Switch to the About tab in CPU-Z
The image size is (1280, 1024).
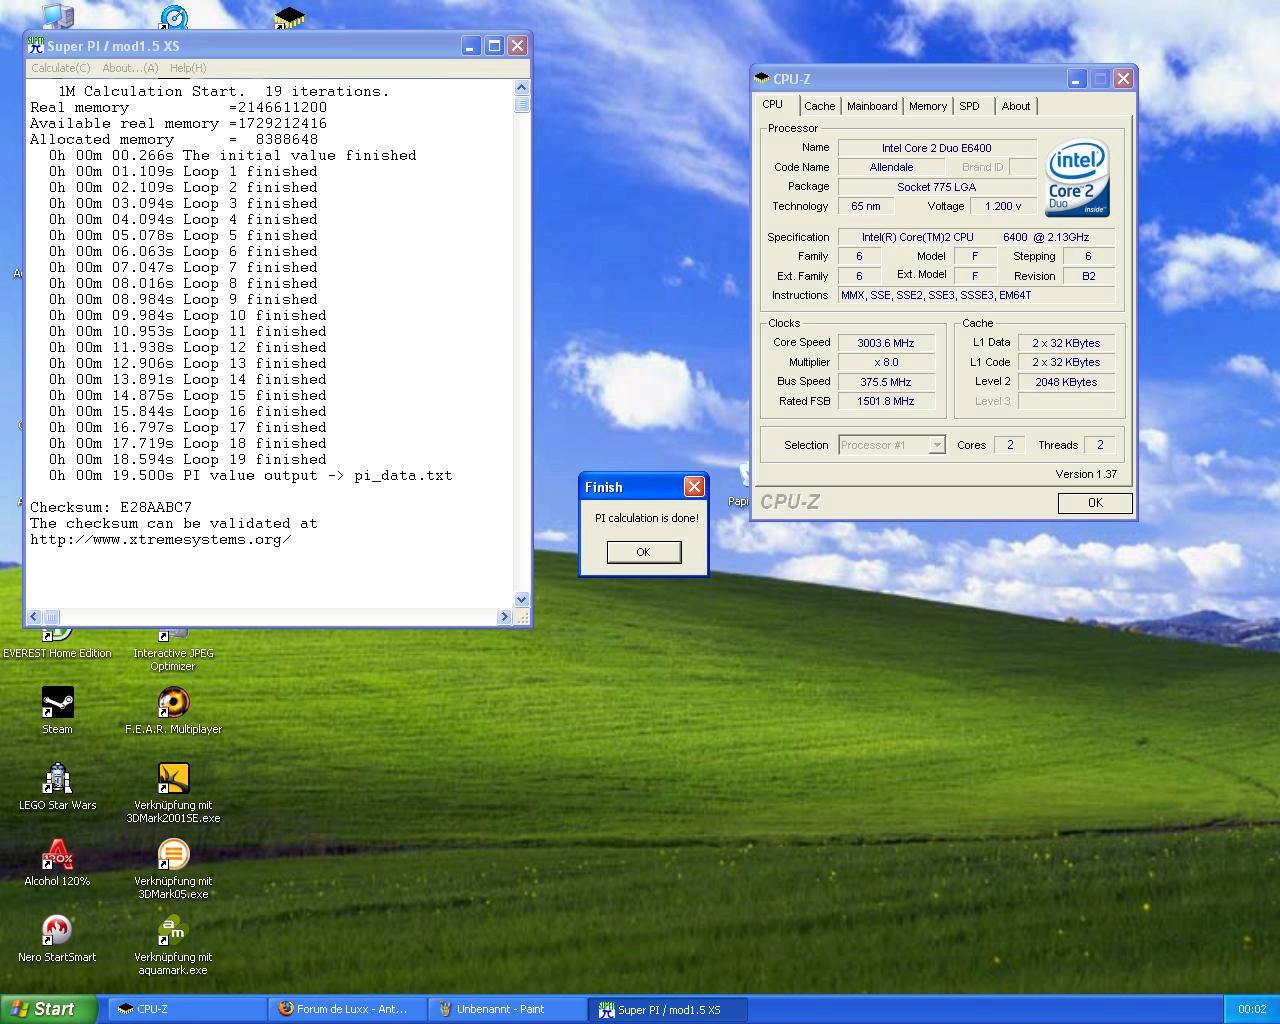1016,106
